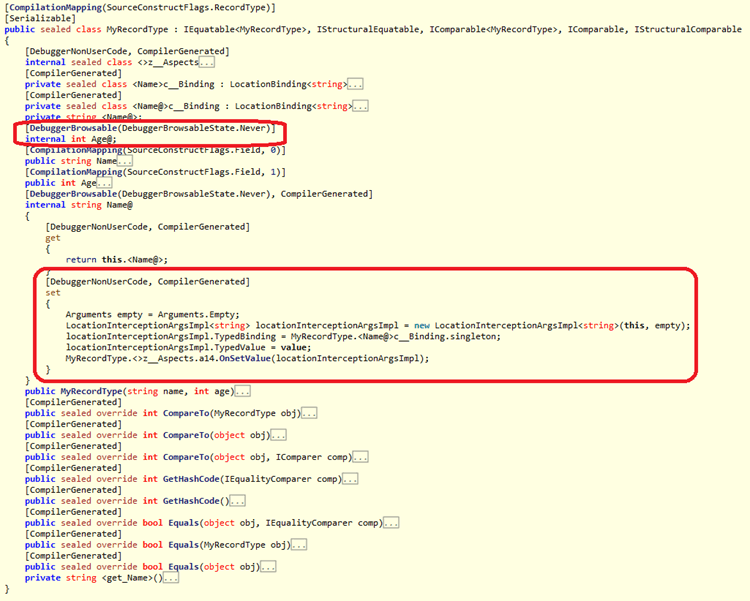Expand the public int Age property
The height and width of the screenshot is (601, 750).
(105, 183)
